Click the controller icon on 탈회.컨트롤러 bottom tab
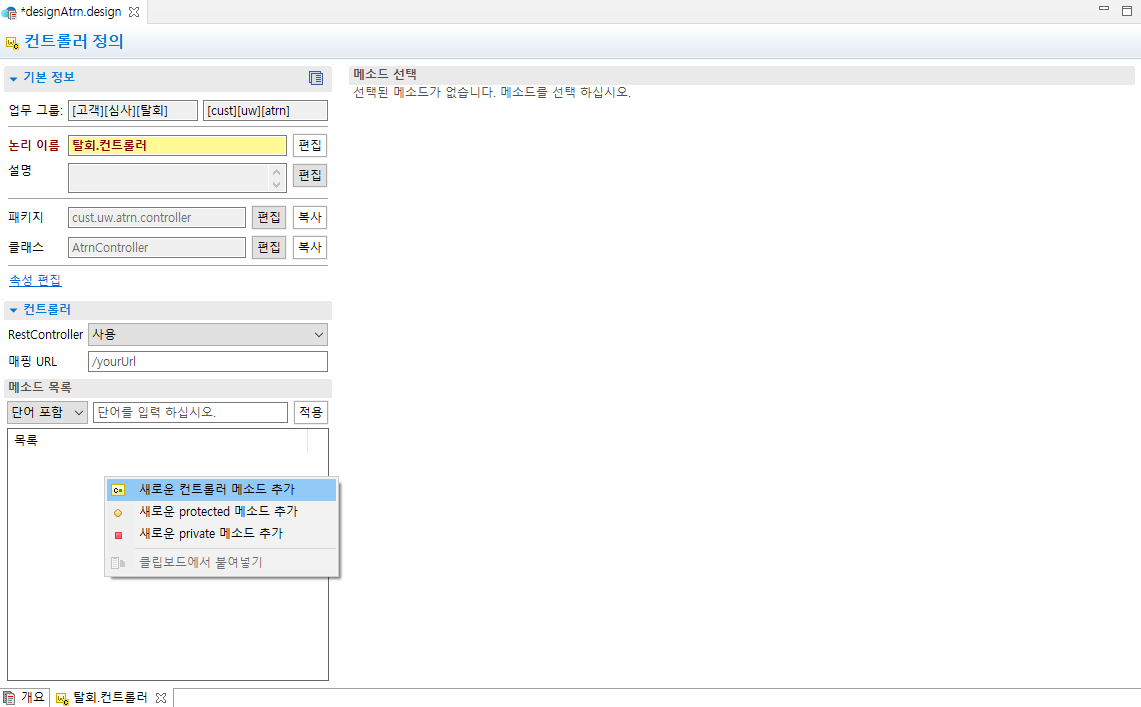 pos(62,697)
